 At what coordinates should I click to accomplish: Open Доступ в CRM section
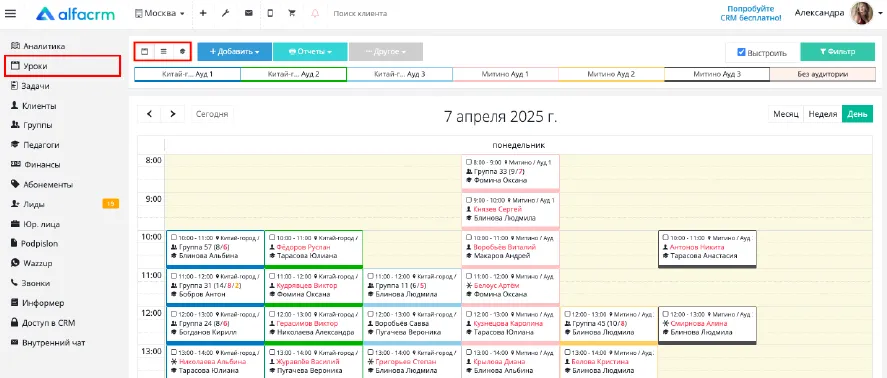[x=43, y=323]
